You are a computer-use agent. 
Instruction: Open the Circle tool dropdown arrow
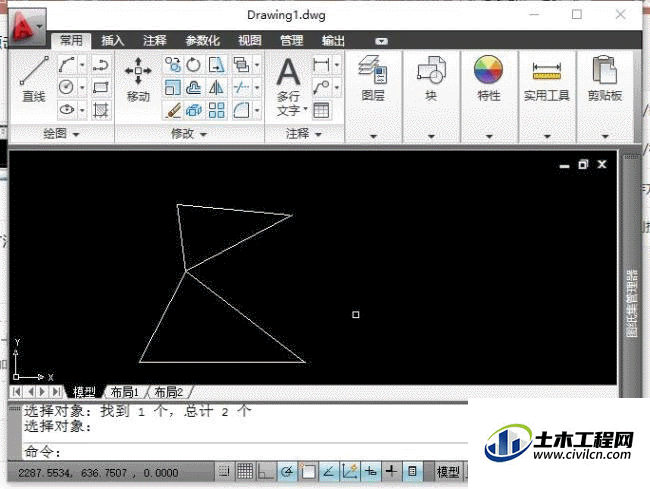[82, 87]
